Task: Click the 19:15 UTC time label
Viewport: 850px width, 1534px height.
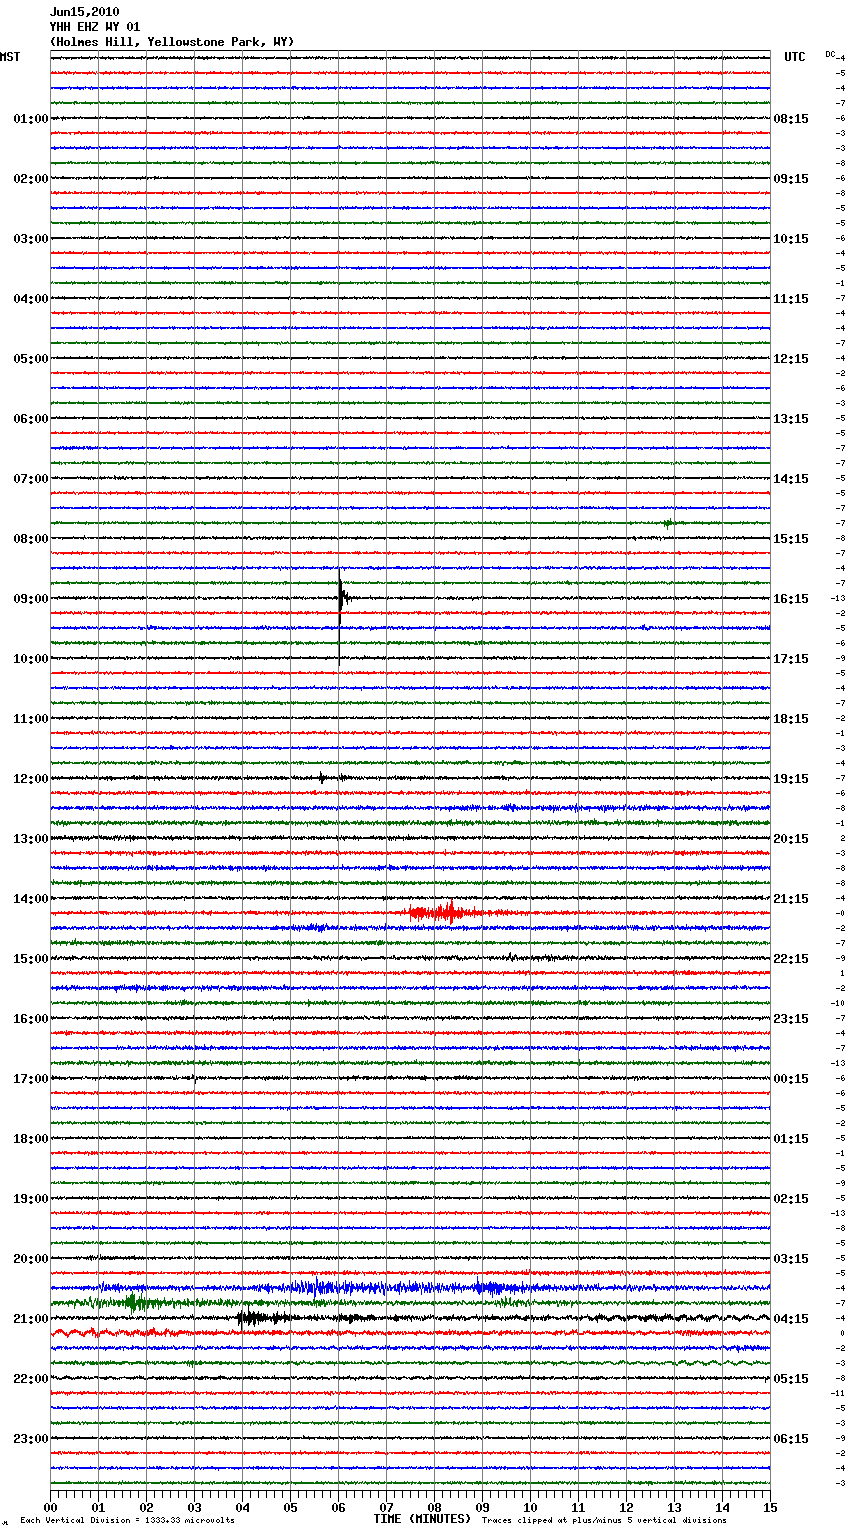Action: coord(791,779)
